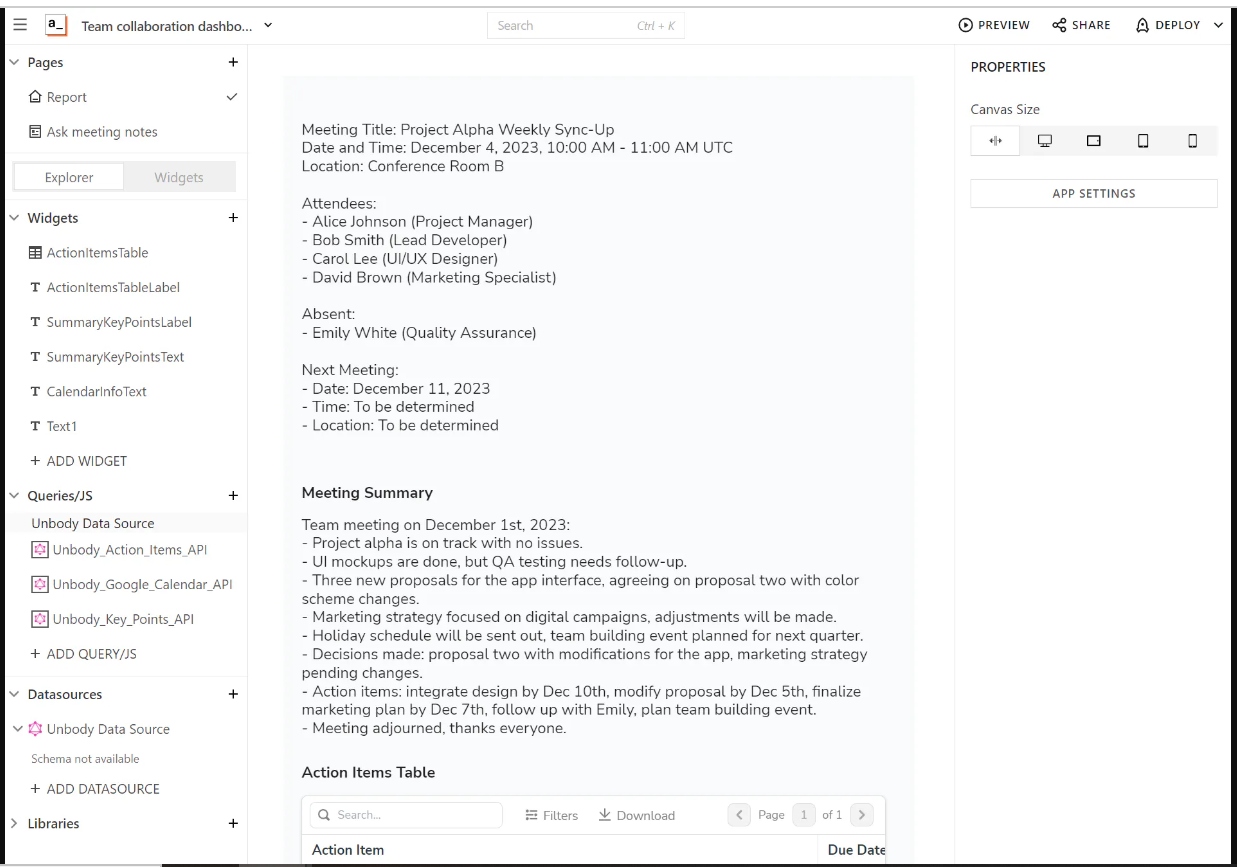This screenshot has height=867, width=1237.
Task: Click the Unbody Data Source group label
Action: 93,523
